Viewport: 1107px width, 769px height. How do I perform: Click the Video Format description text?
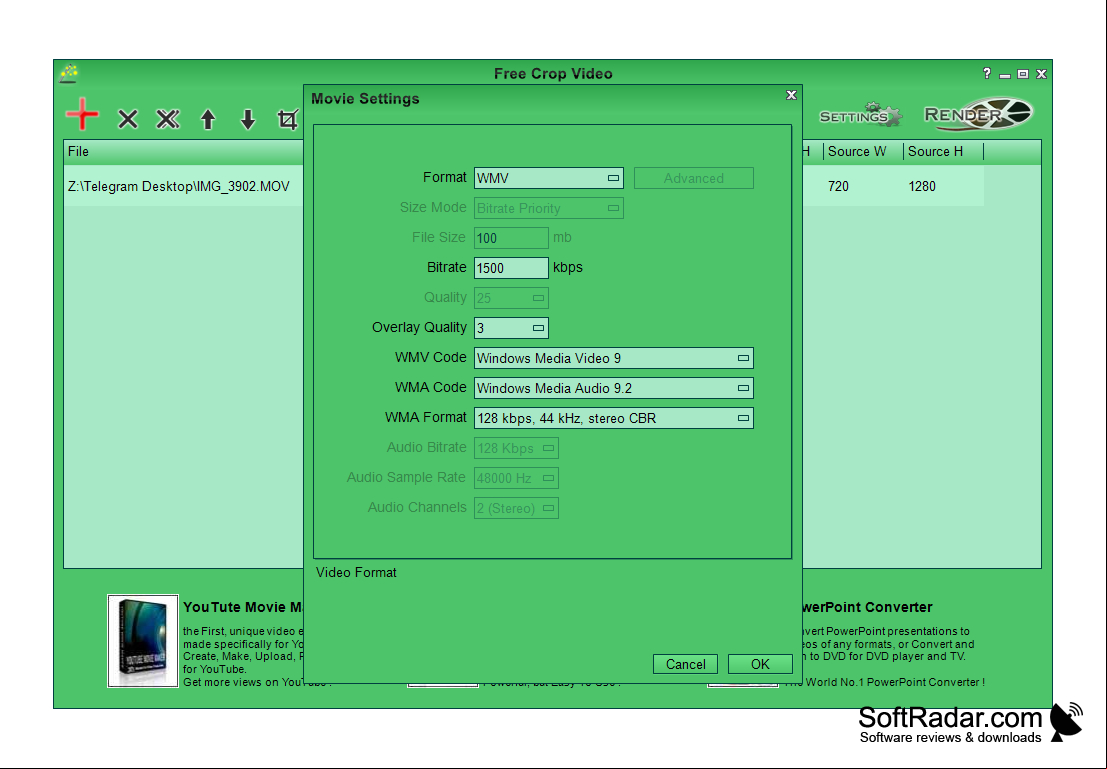click(356, 573)
